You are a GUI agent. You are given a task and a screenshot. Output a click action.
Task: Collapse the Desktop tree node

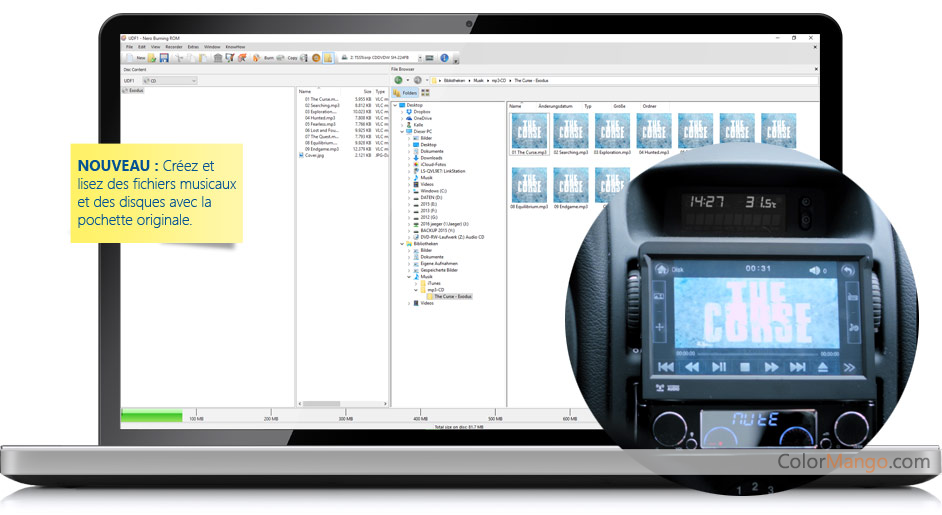click(395, 105)
